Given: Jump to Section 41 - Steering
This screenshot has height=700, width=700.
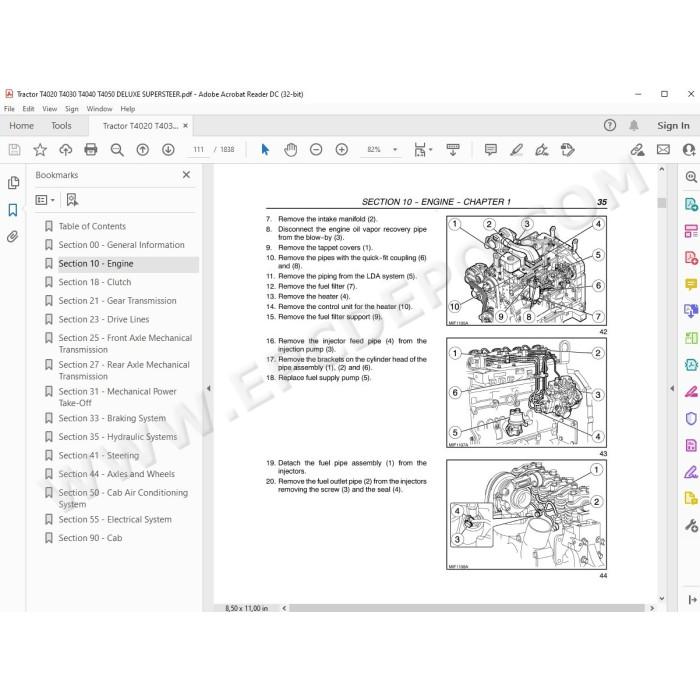Looking at the screenshot, I should tap(99, 455).
